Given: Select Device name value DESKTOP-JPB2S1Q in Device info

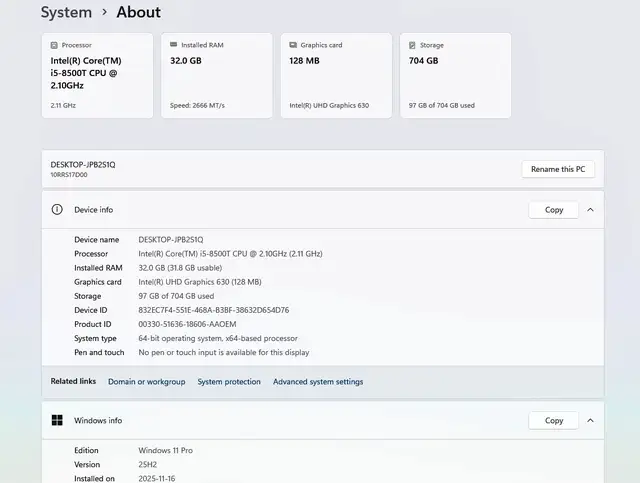Looking at the screenshot, I should [171, 240].
